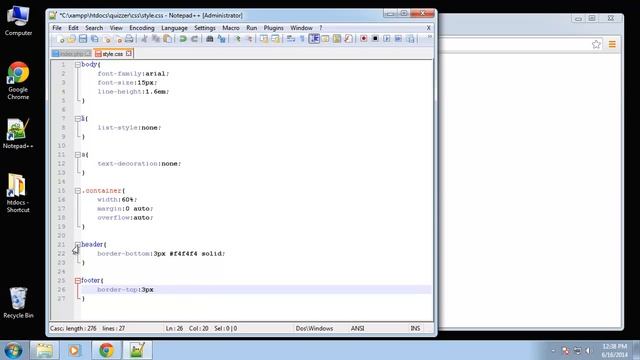
Task: Bookmark page with Chrome star icon
Action: tap(596, 44)
